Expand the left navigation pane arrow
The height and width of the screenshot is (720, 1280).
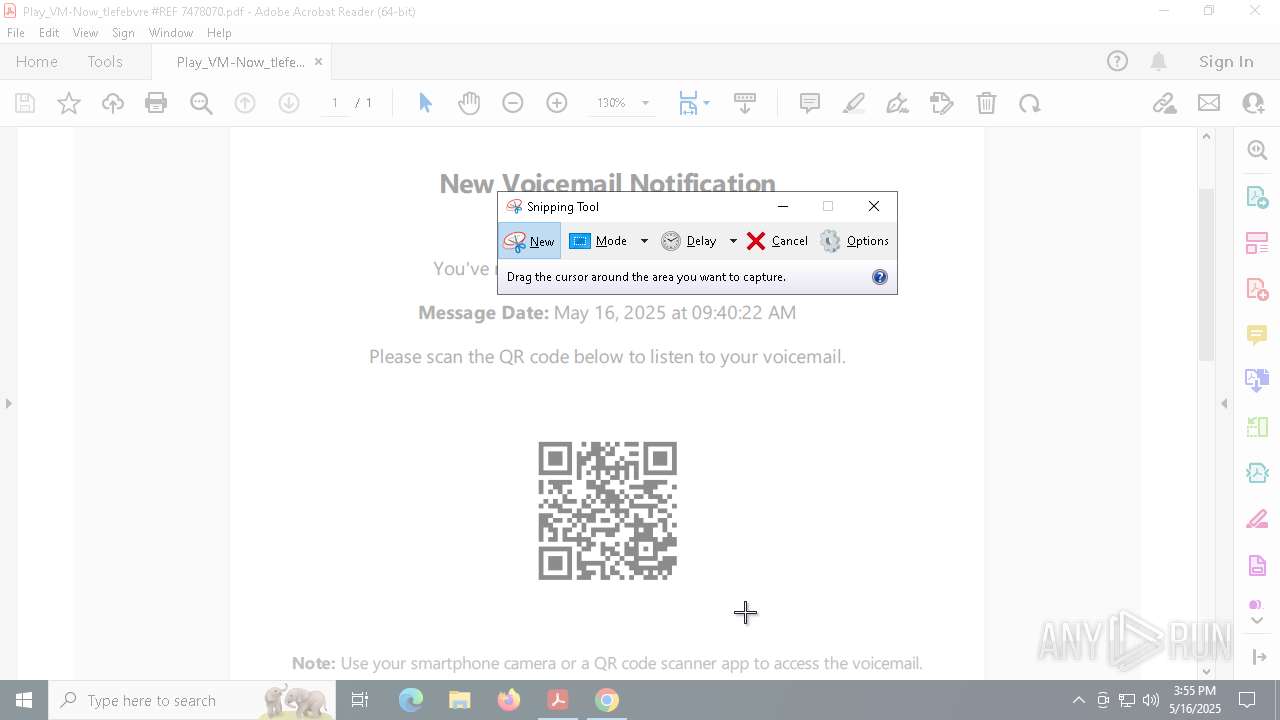point(9,403)
